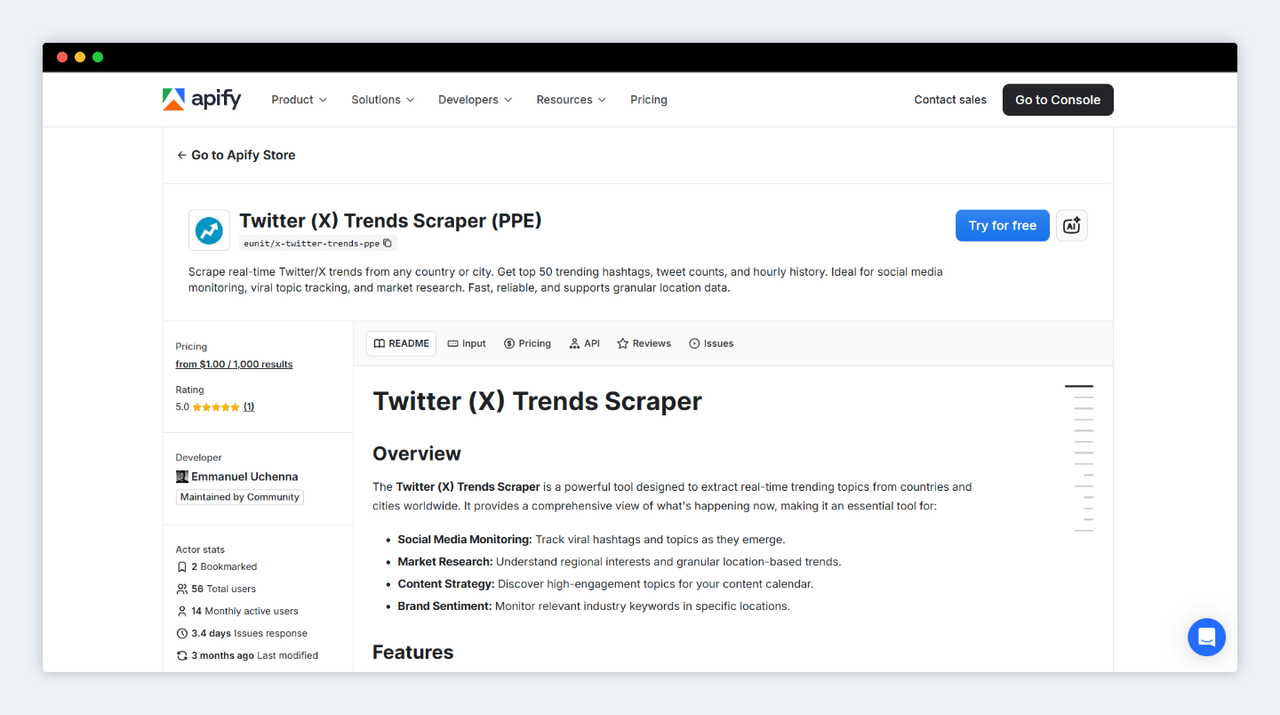
Task: Switch to the API tab
Action: tap(585, 343)
